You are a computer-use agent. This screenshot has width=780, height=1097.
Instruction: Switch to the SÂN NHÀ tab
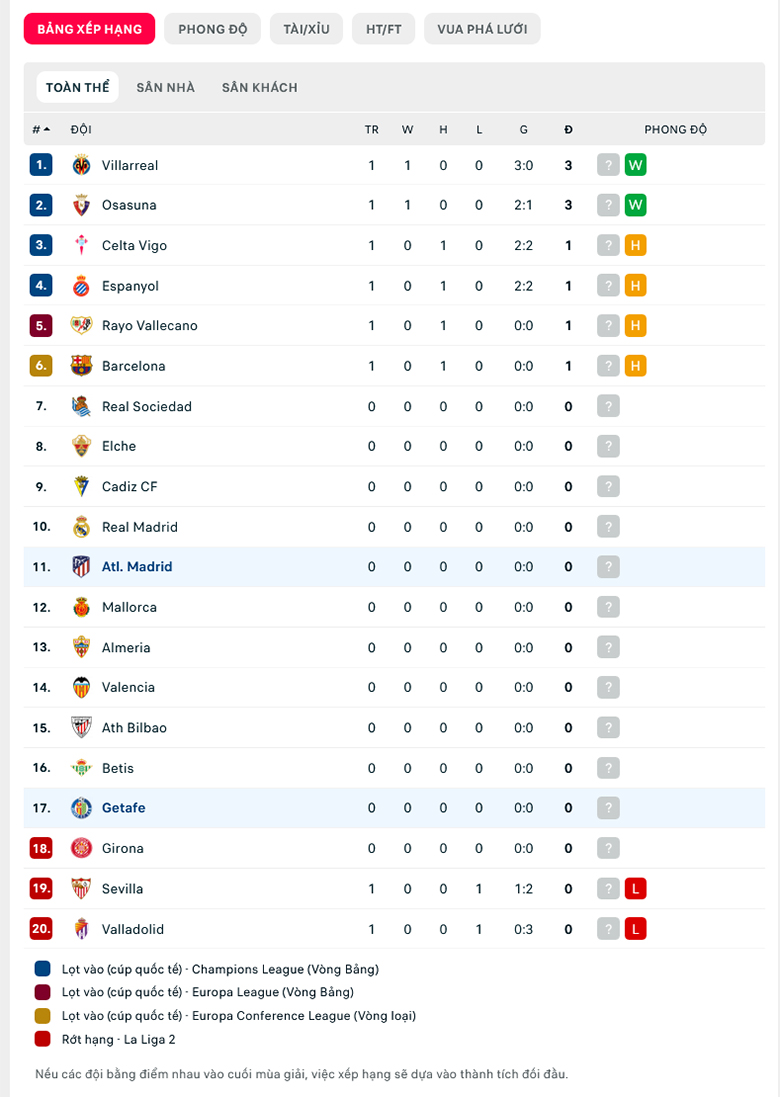[x=166, y=87]
